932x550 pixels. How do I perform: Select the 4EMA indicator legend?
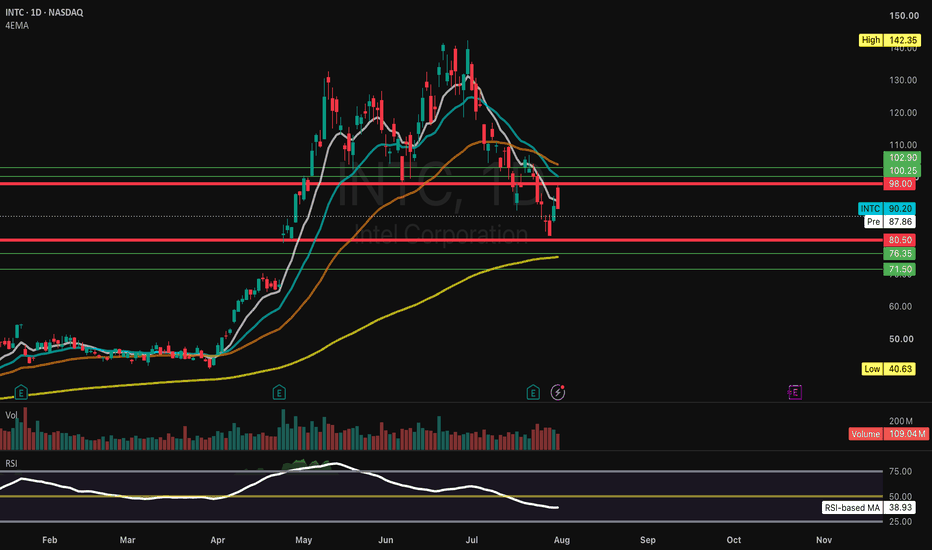[17, 26]
